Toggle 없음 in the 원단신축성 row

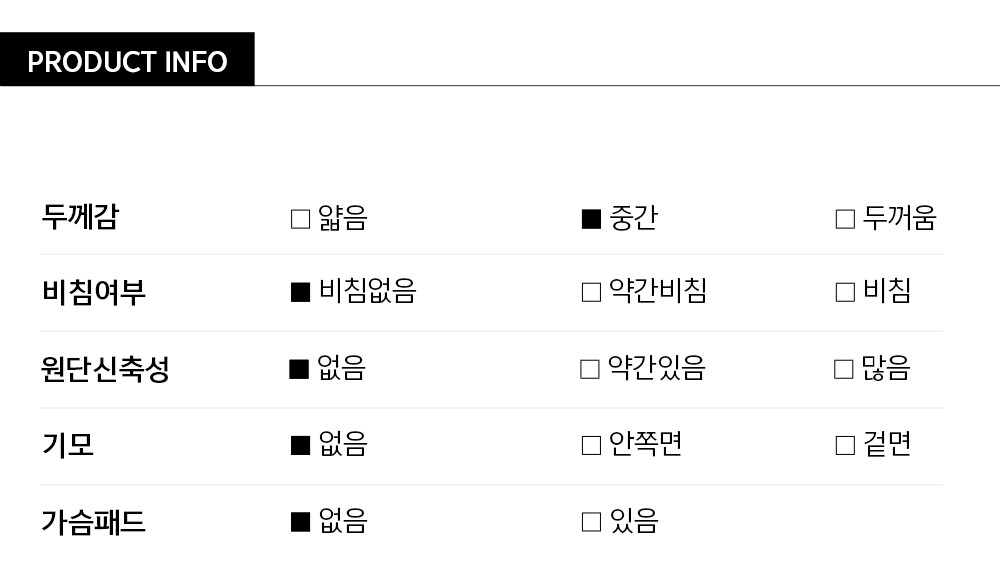[x=299, y=369]
